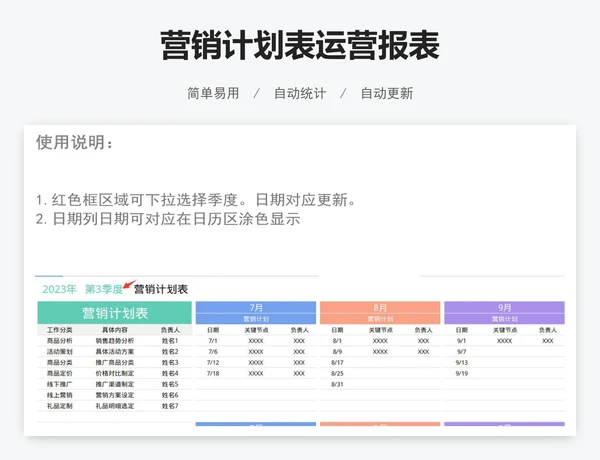
Task: Click the 姓名1 owner cell
Action: point(170,341)
